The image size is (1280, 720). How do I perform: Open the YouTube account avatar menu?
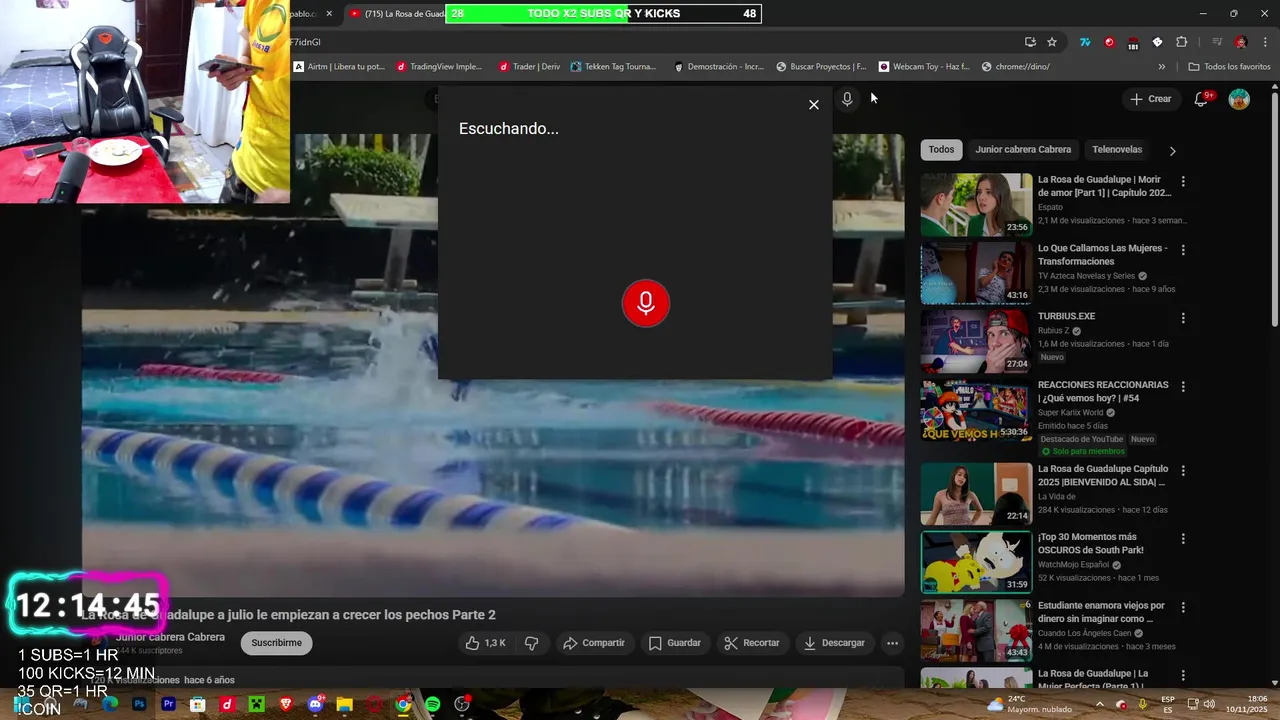pos(1239,99)
